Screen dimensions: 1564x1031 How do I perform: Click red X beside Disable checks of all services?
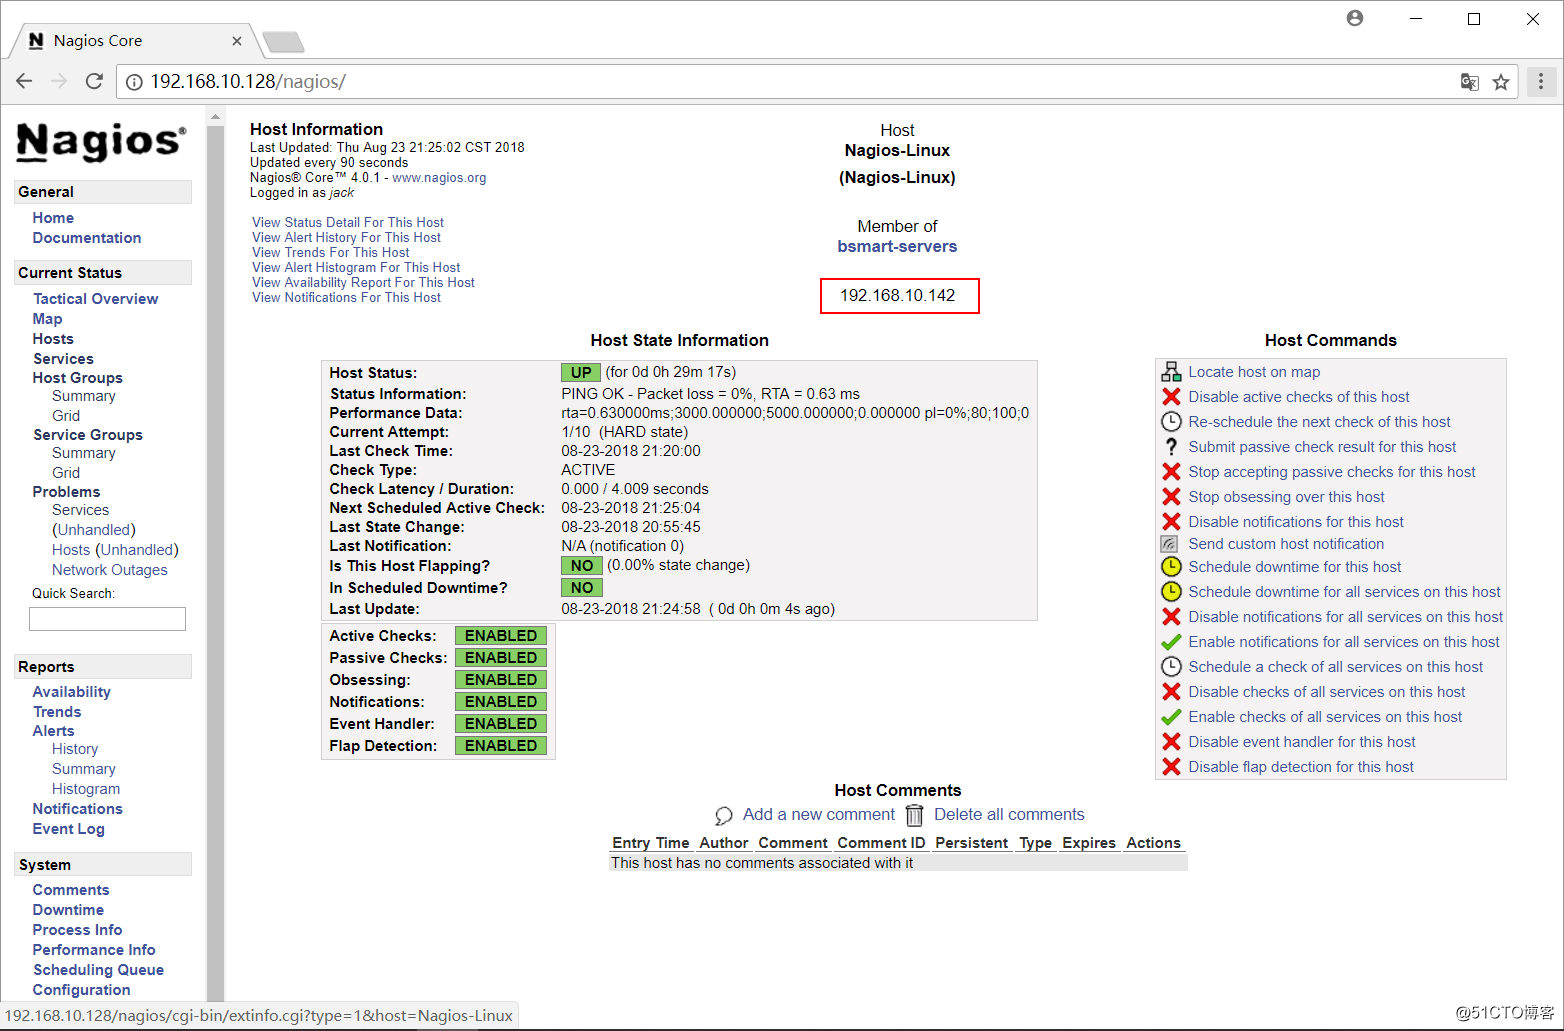click(x=1171, y=692)
